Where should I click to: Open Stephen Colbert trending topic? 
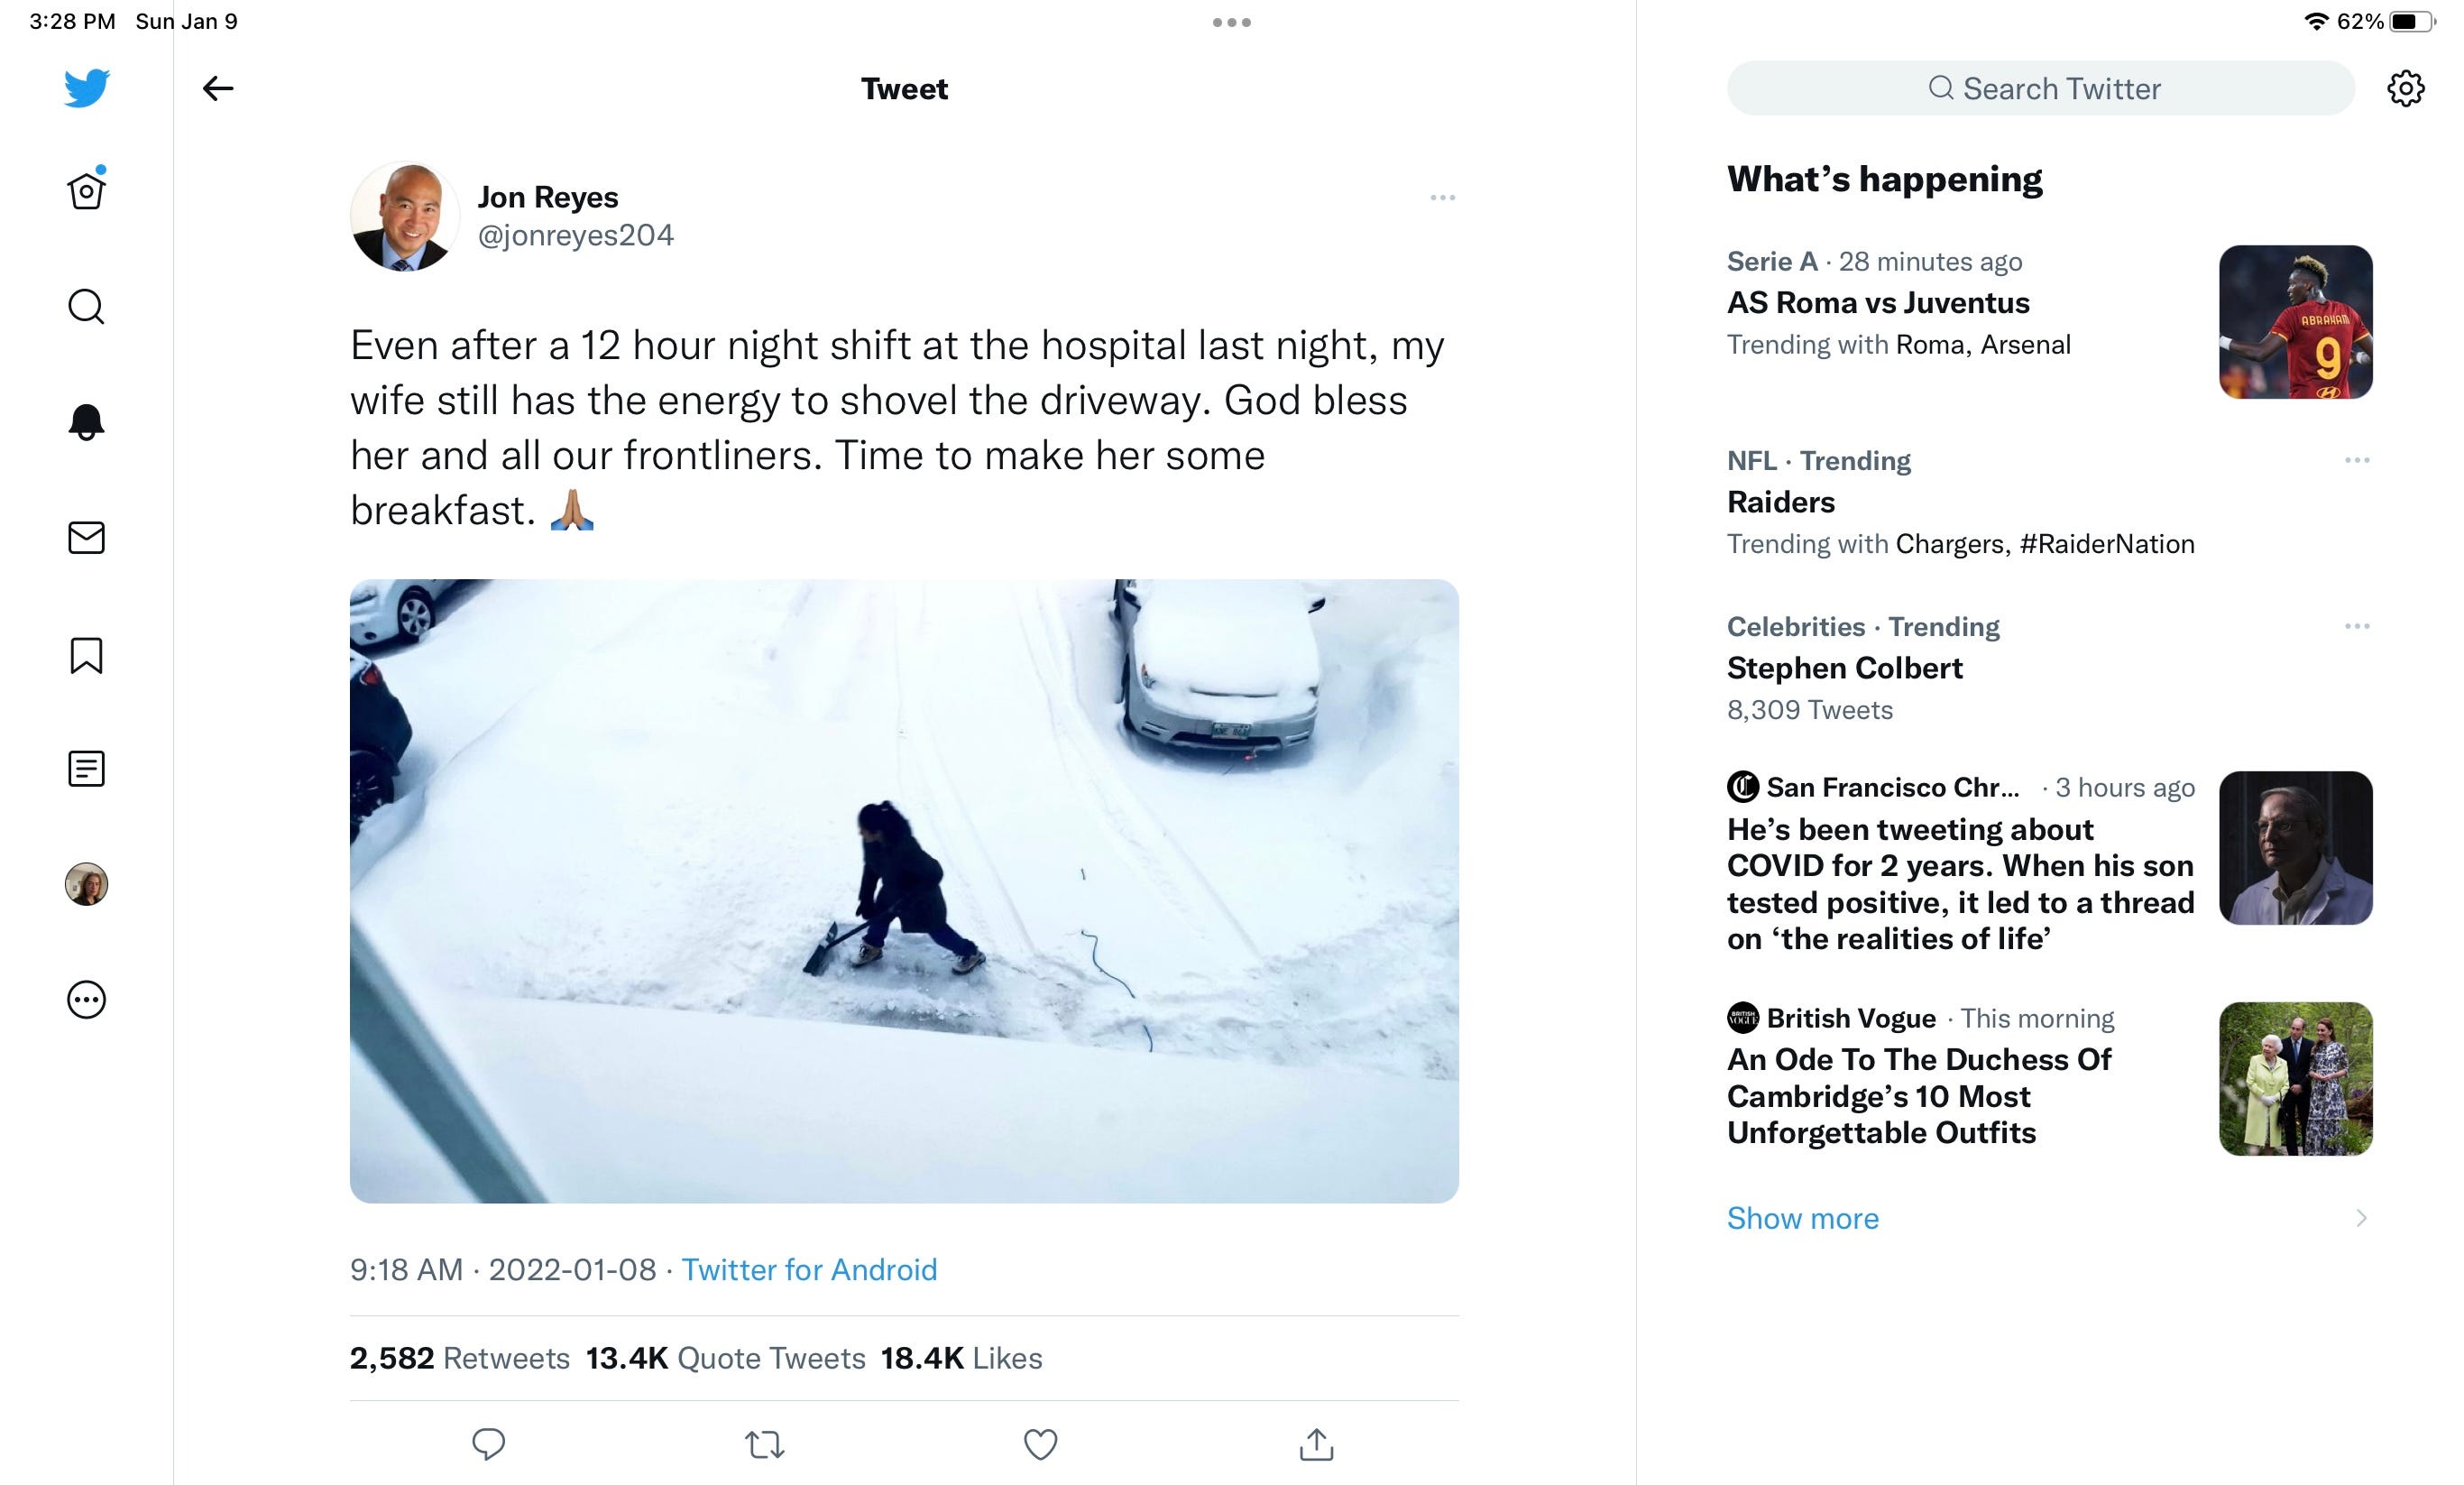pyautogui.click(x=1845, y=668)
